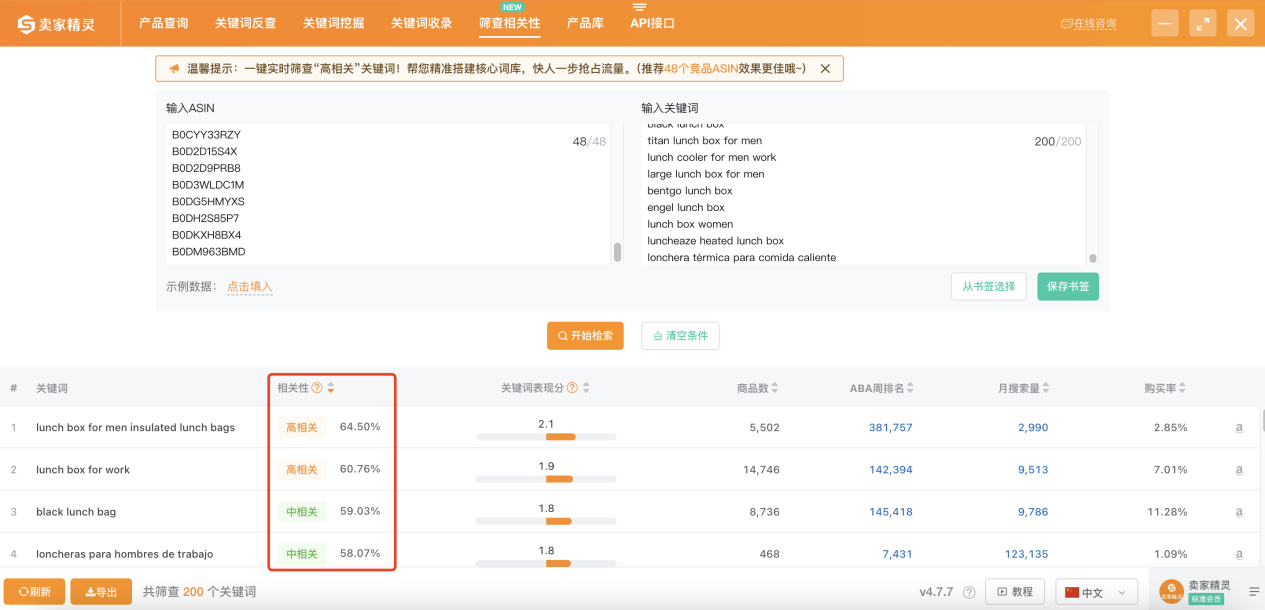The width and height of the screenshot is (1265, 610).
Task: Click the export icon on 导出 button
Action: click(x=91, y=591)
